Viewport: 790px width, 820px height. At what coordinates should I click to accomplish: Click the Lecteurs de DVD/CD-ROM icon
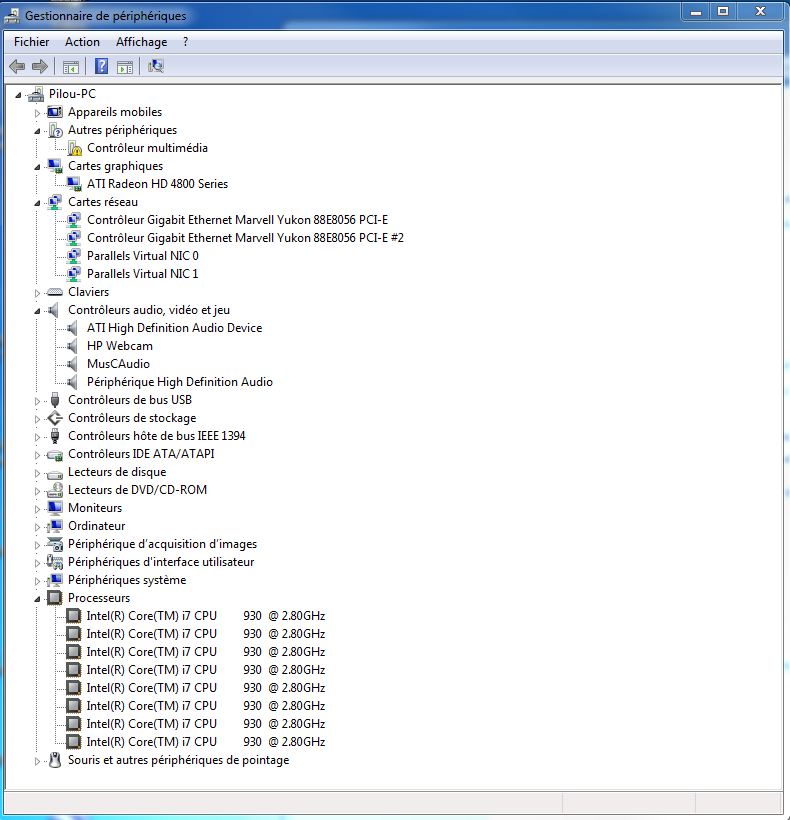[54, 490]
